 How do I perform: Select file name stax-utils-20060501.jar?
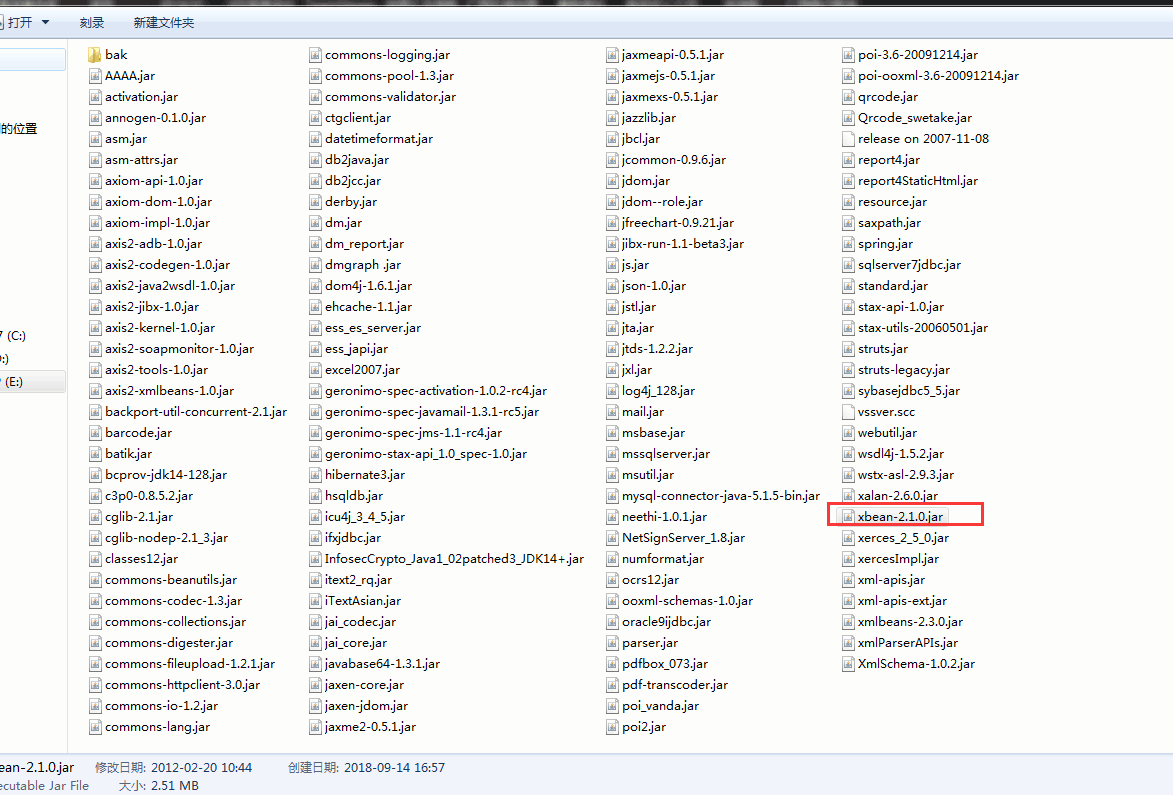point(923,328)
